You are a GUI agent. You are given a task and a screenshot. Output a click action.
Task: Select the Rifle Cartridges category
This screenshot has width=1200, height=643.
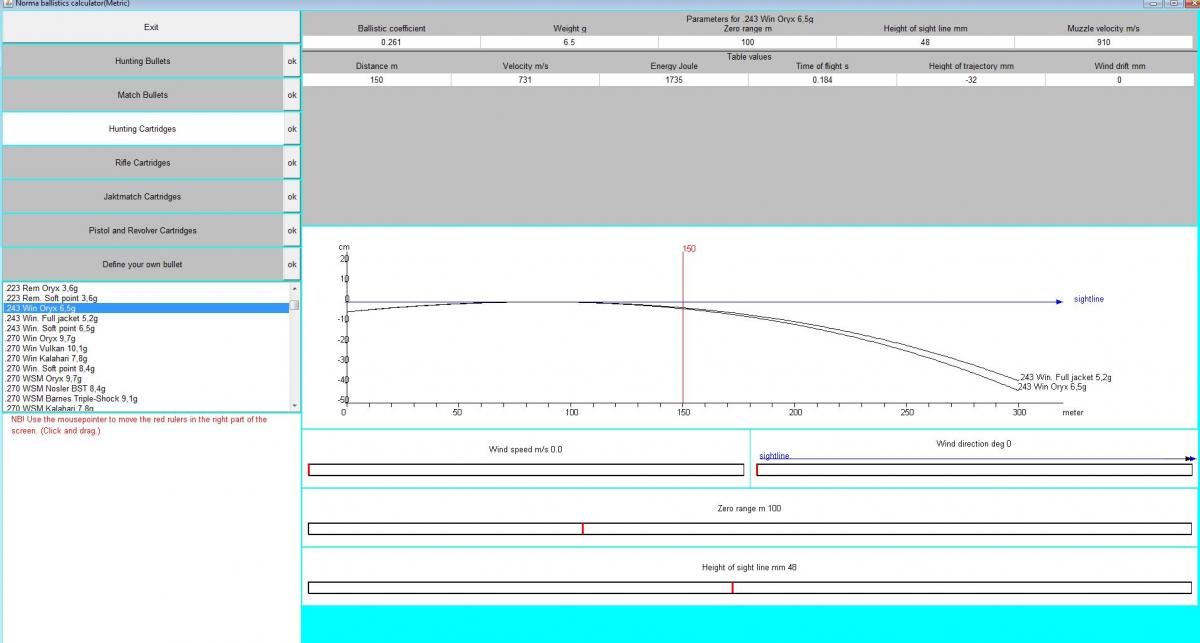tap(142, 163)
